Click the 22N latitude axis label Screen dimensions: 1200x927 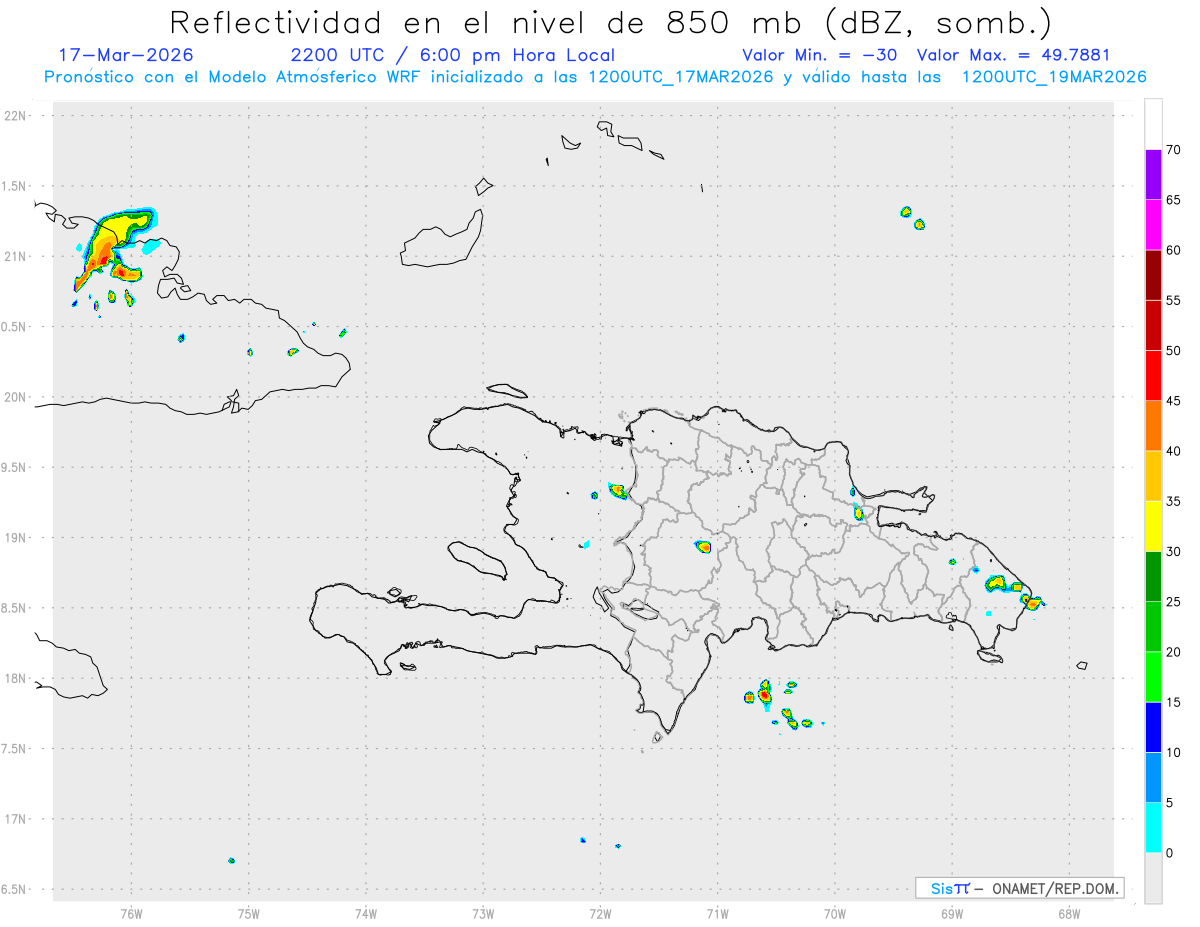tap(17, 116)
